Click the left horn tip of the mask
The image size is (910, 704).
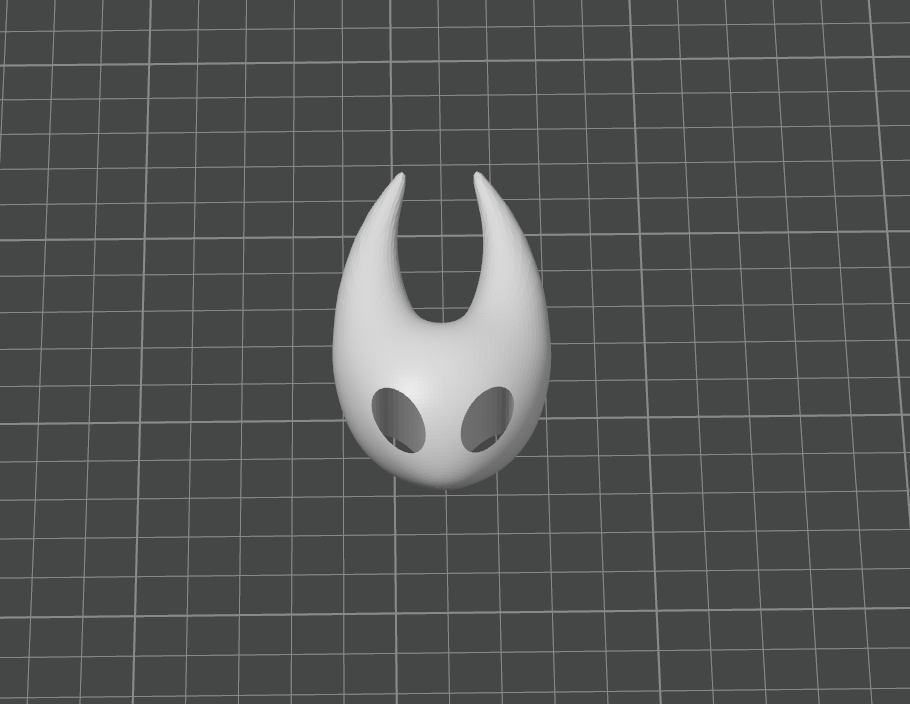tap(399, 178)
